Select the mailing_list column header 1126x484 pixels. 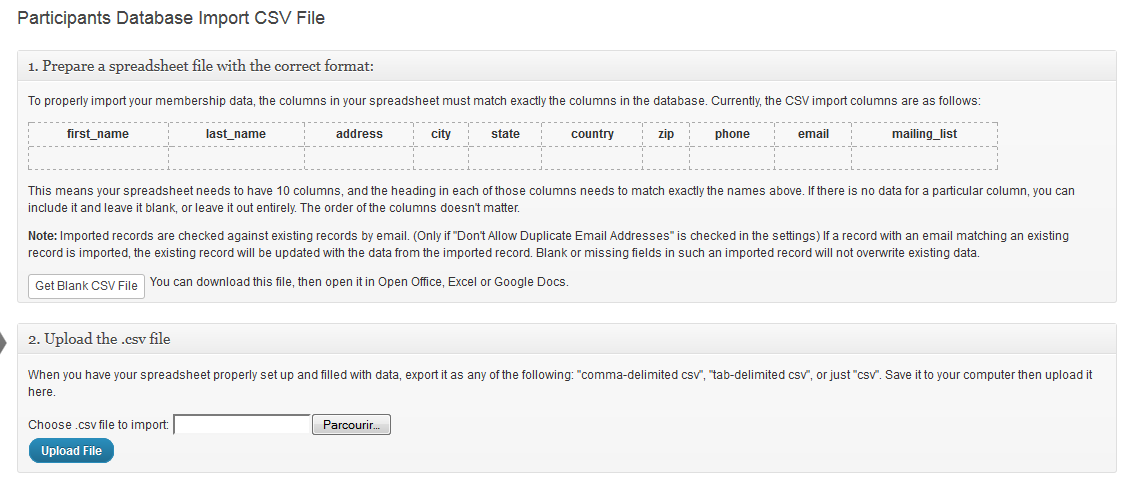924,134
